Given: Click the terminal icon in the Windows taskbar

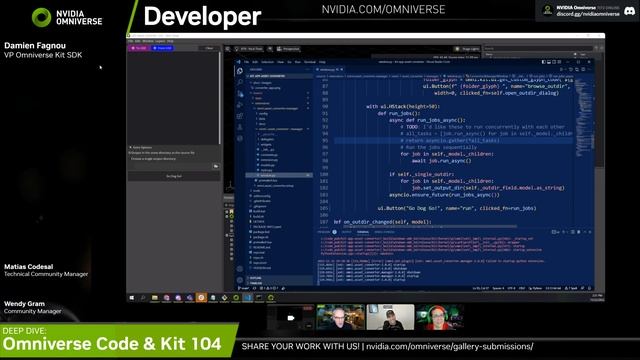Looking at the screenshot, I should [x=259, y=298].
